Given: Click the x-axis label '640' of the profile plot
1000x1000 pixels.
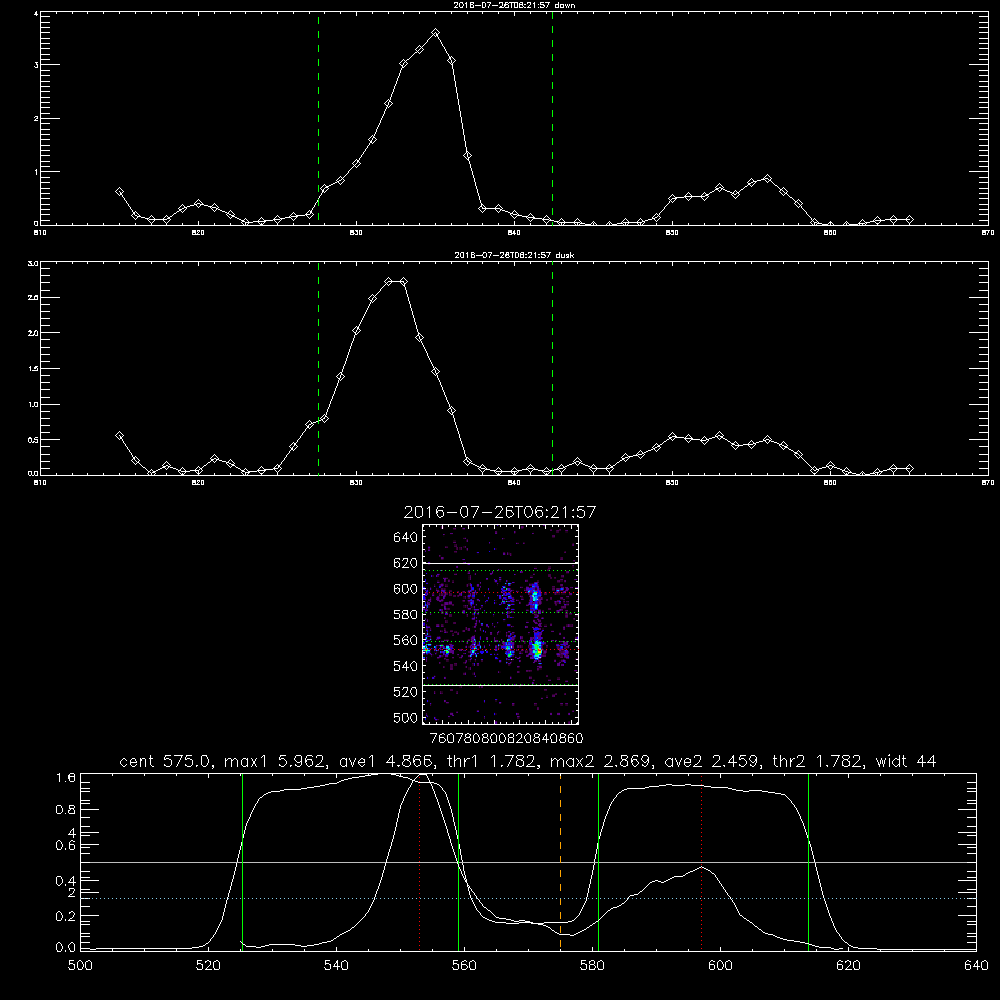Looking at the screenshot, I should (976, 966).
